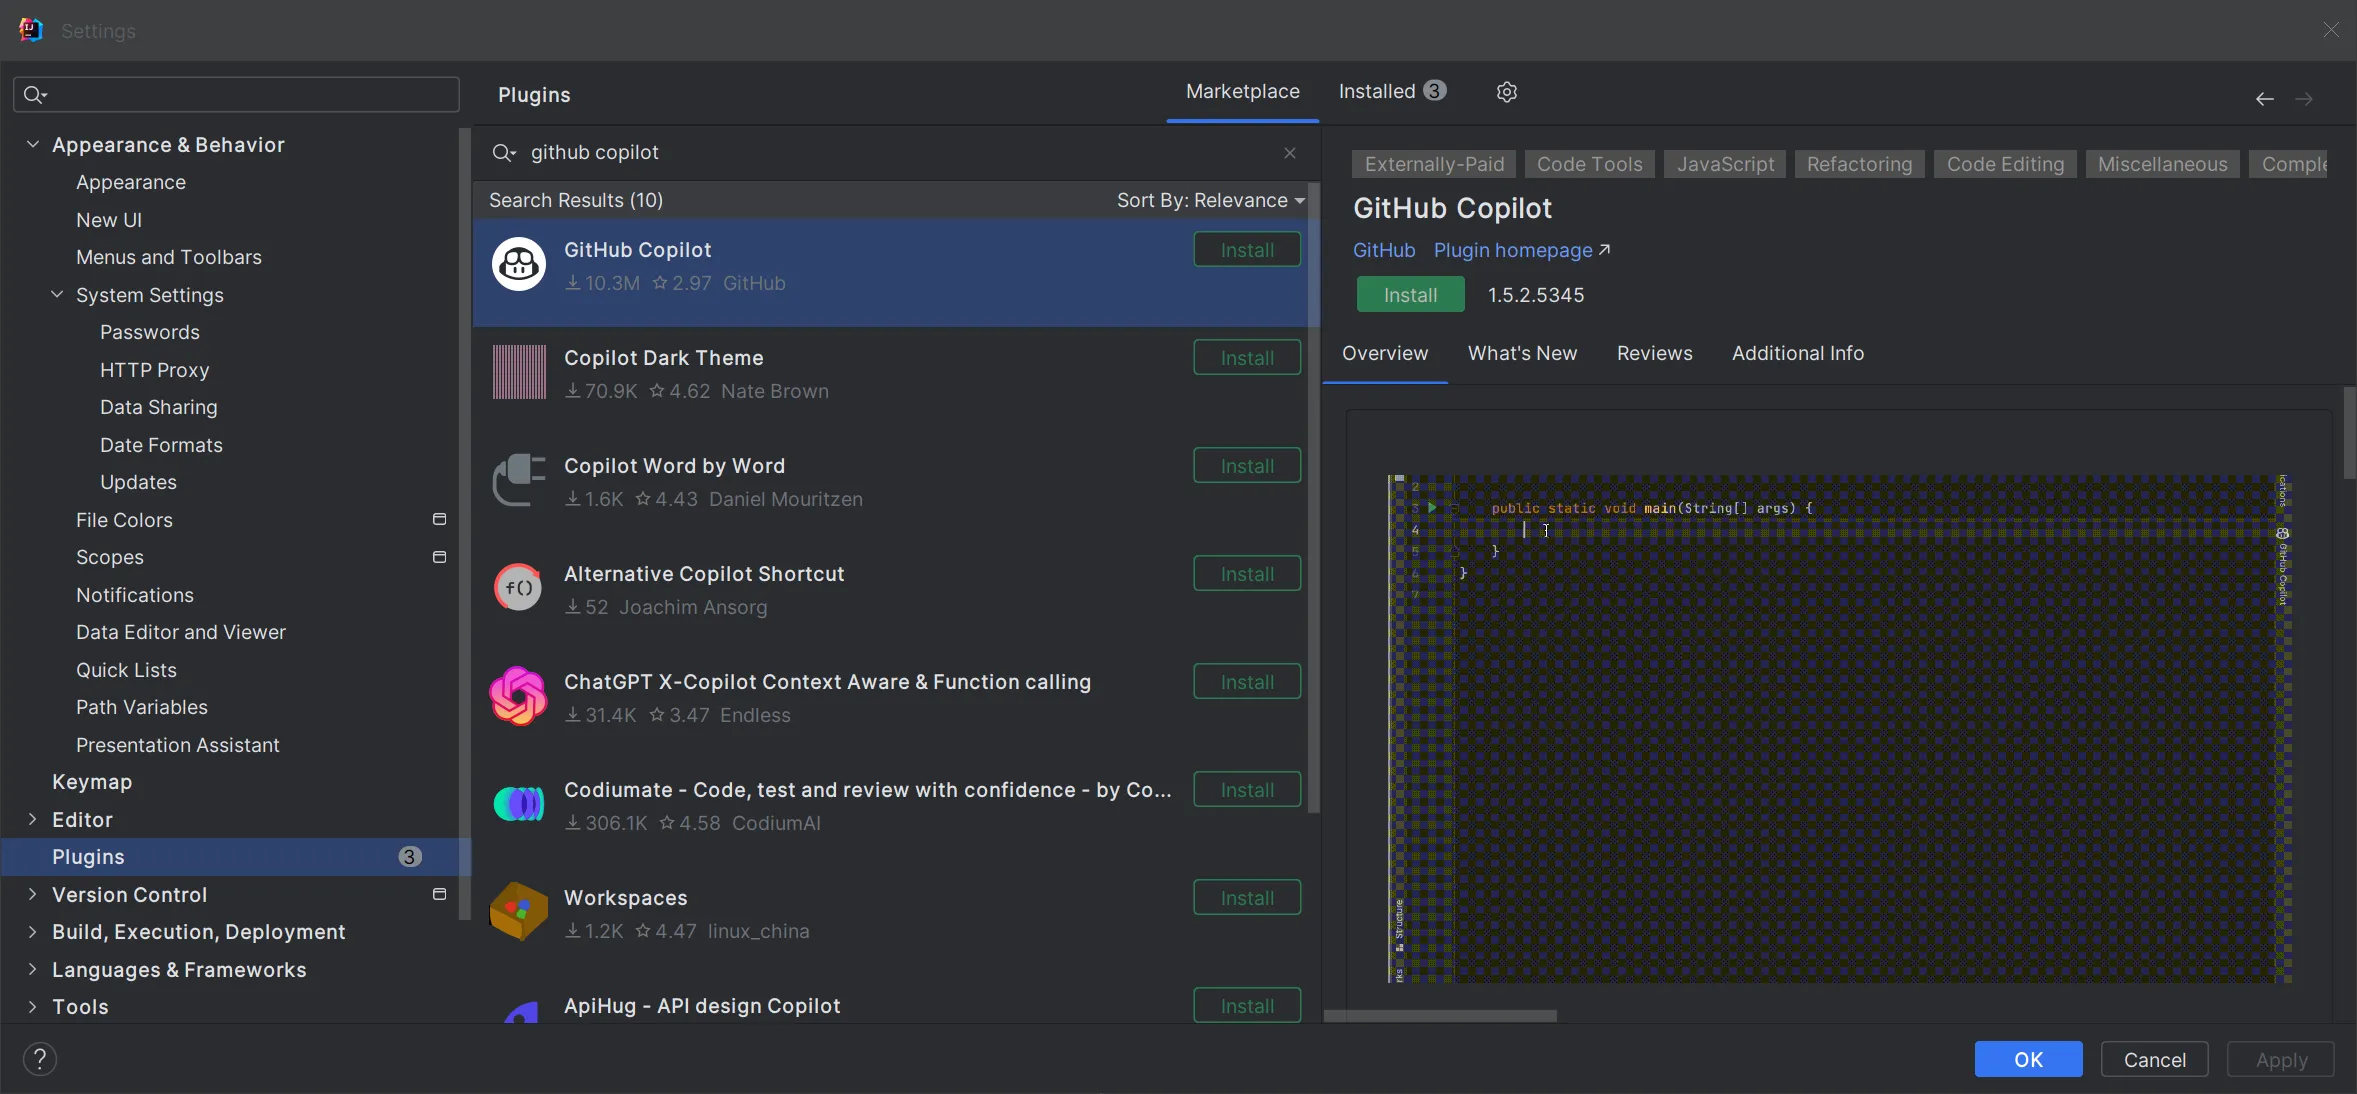
Task: Click the Version Control project-level icon
Action: 439,894
